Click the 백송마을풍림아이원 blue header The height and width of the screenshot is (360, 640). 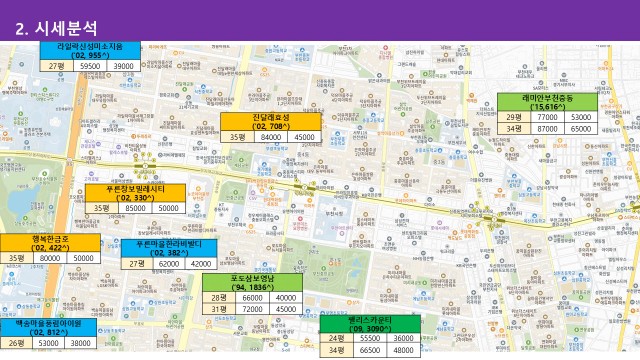(x=48, y=328)
